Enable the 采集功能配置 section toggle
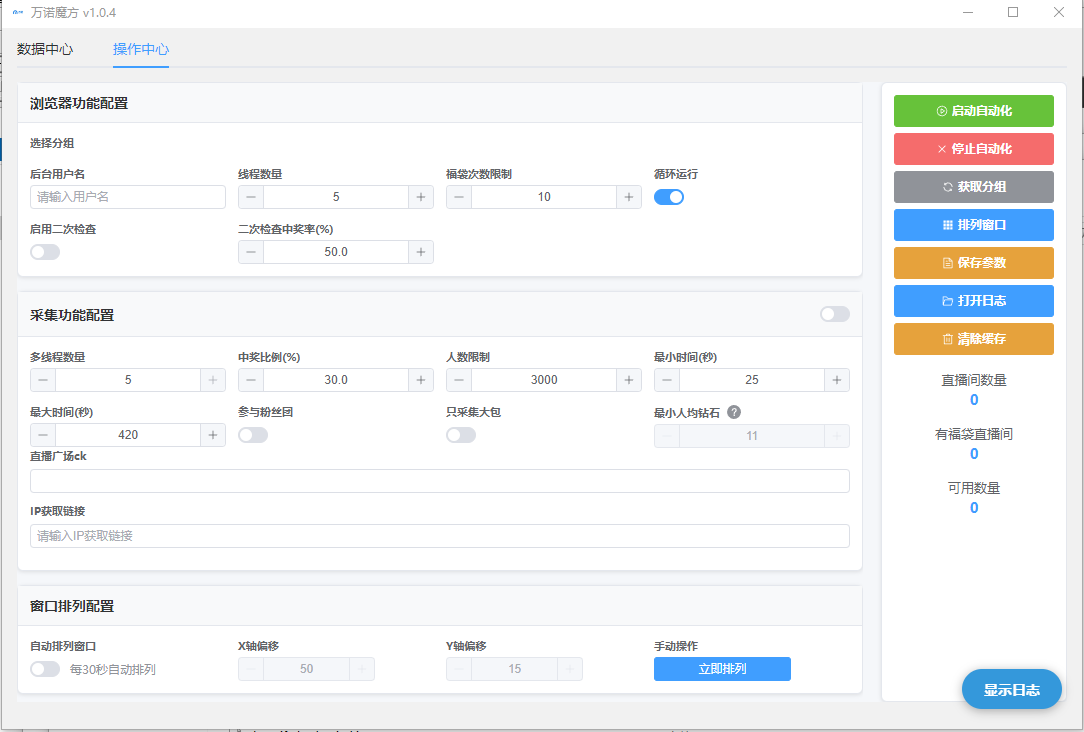The height and width of the screenshot is (732, 1084). [834, 314]
